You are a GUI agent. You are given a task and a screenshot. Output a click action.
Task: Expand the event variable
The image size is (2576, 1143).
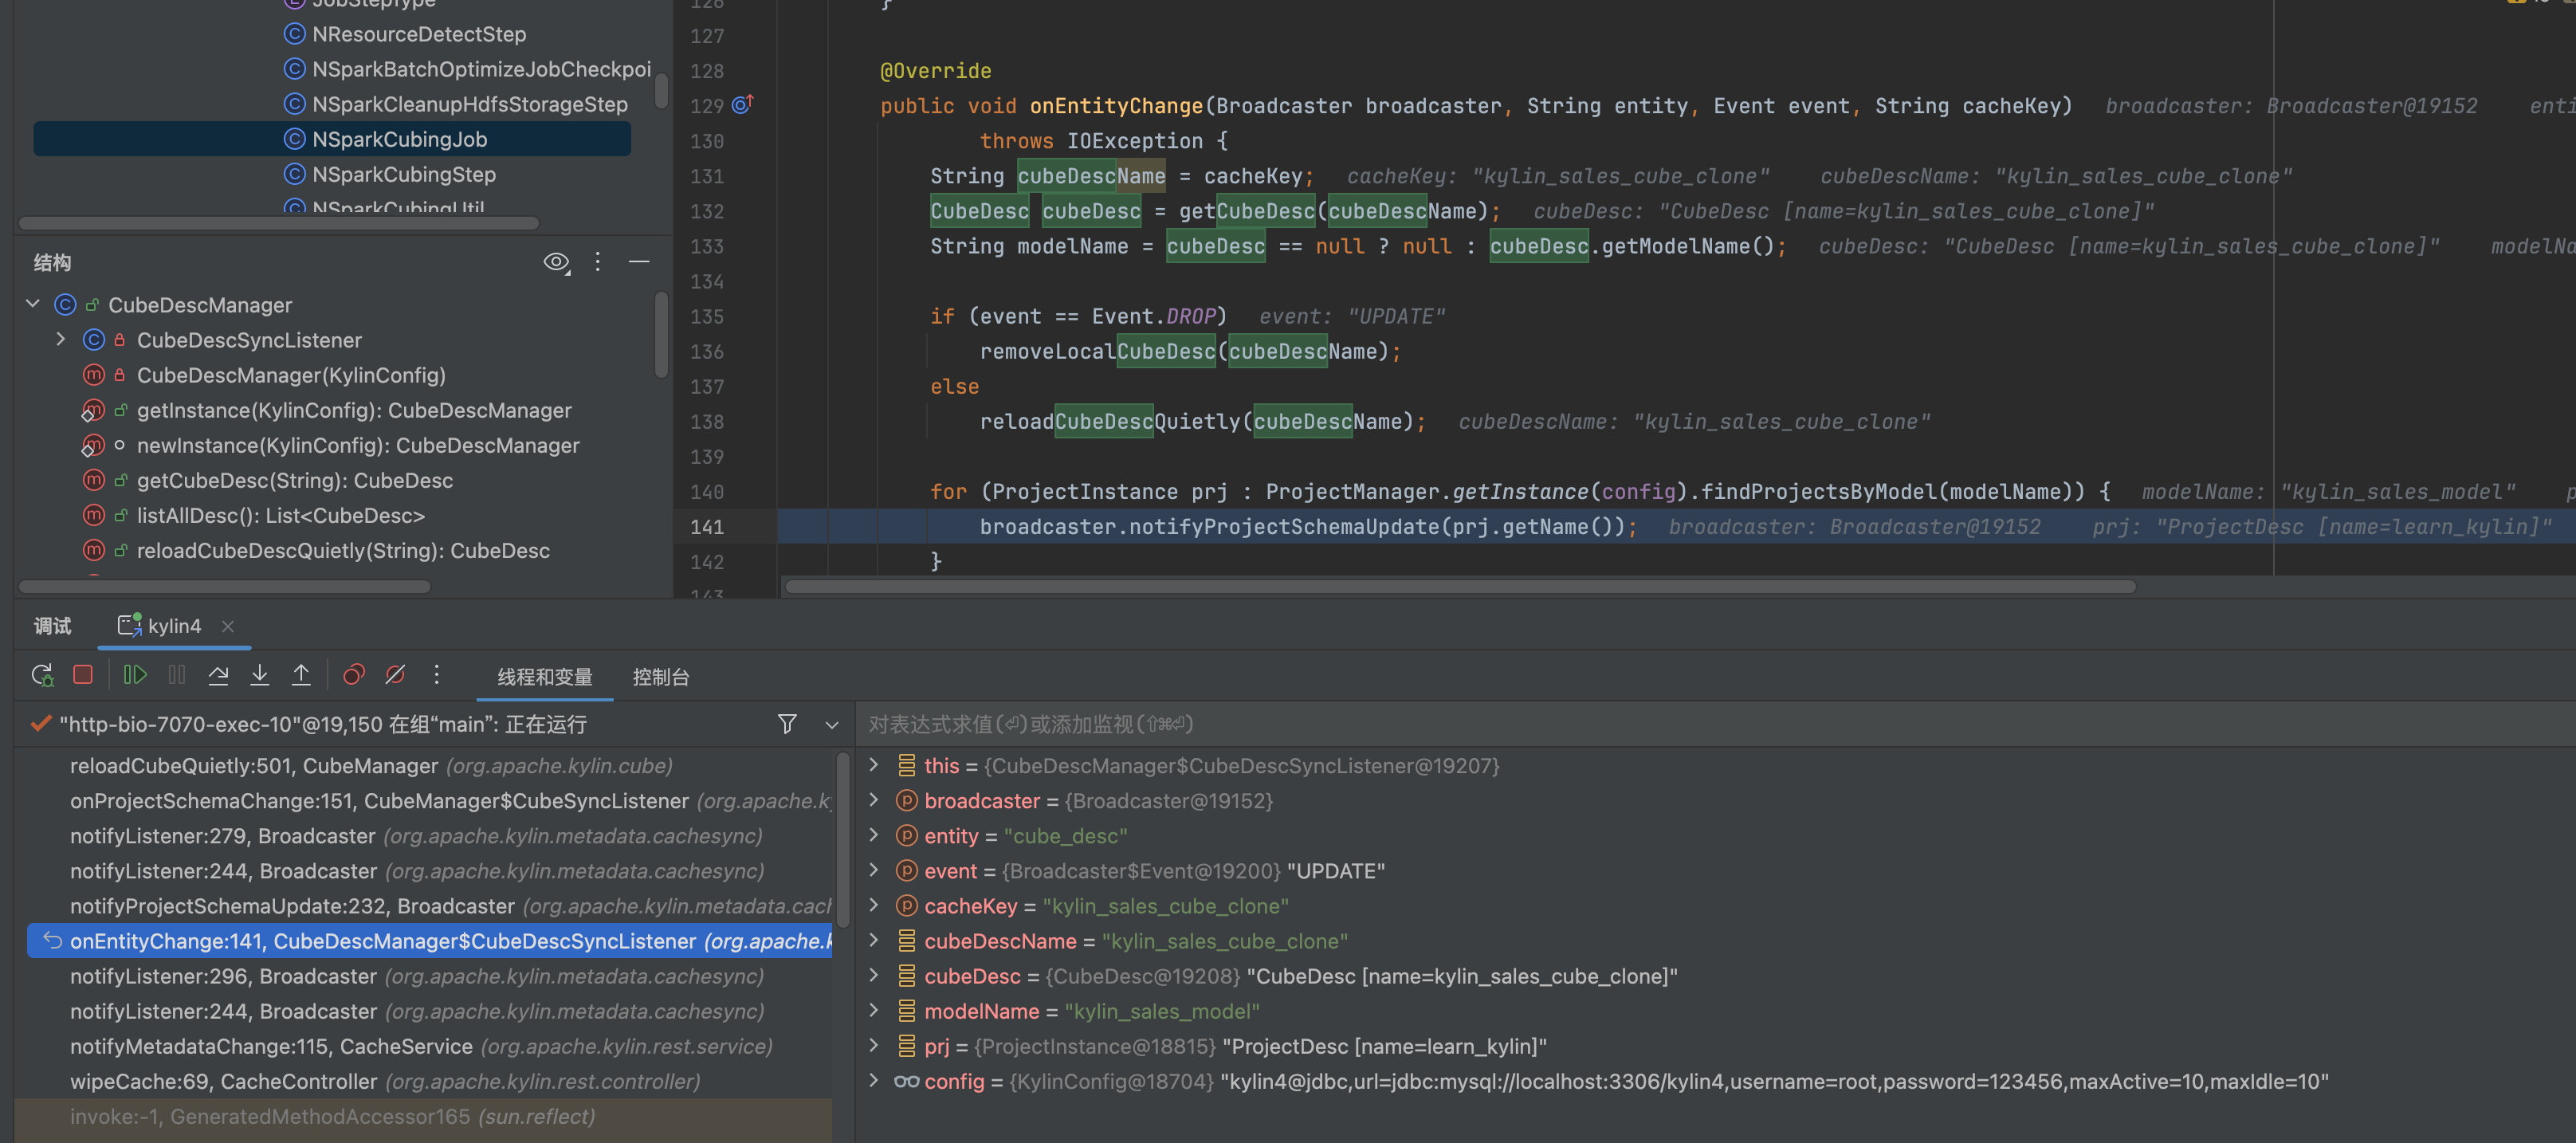tap(874, 871)
